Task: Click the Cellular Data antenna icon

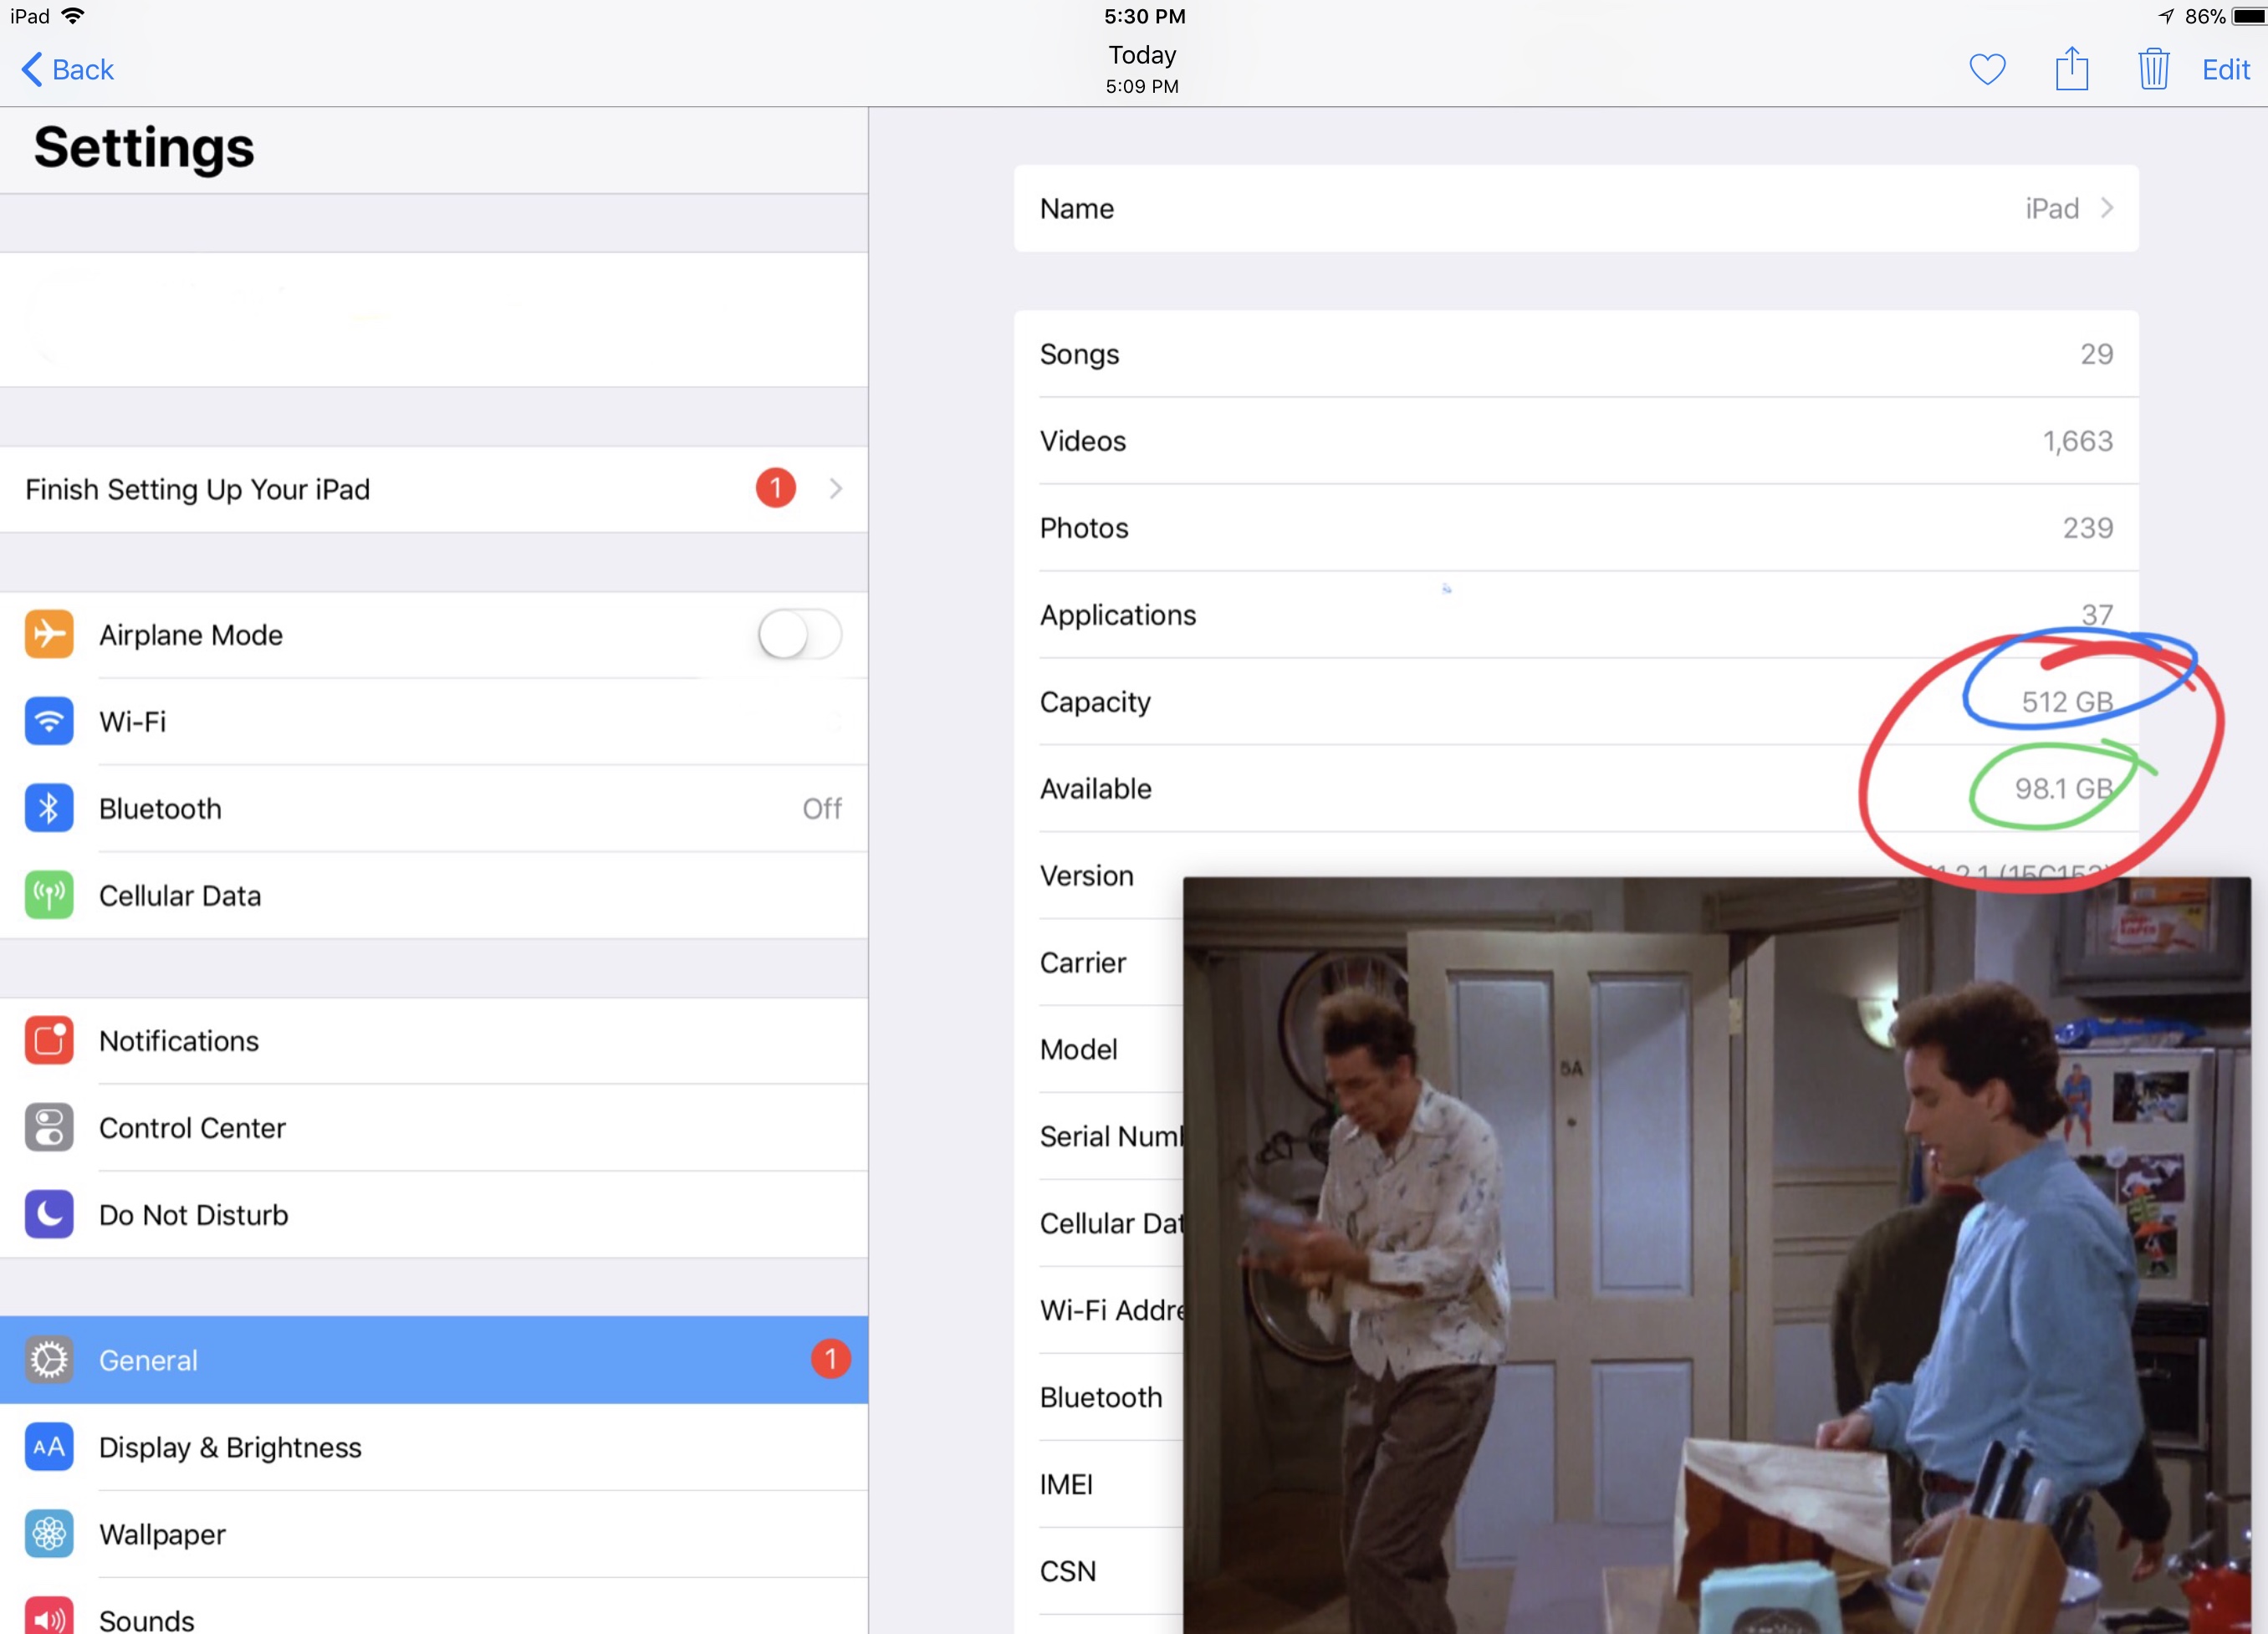Action: click(49, 895)
